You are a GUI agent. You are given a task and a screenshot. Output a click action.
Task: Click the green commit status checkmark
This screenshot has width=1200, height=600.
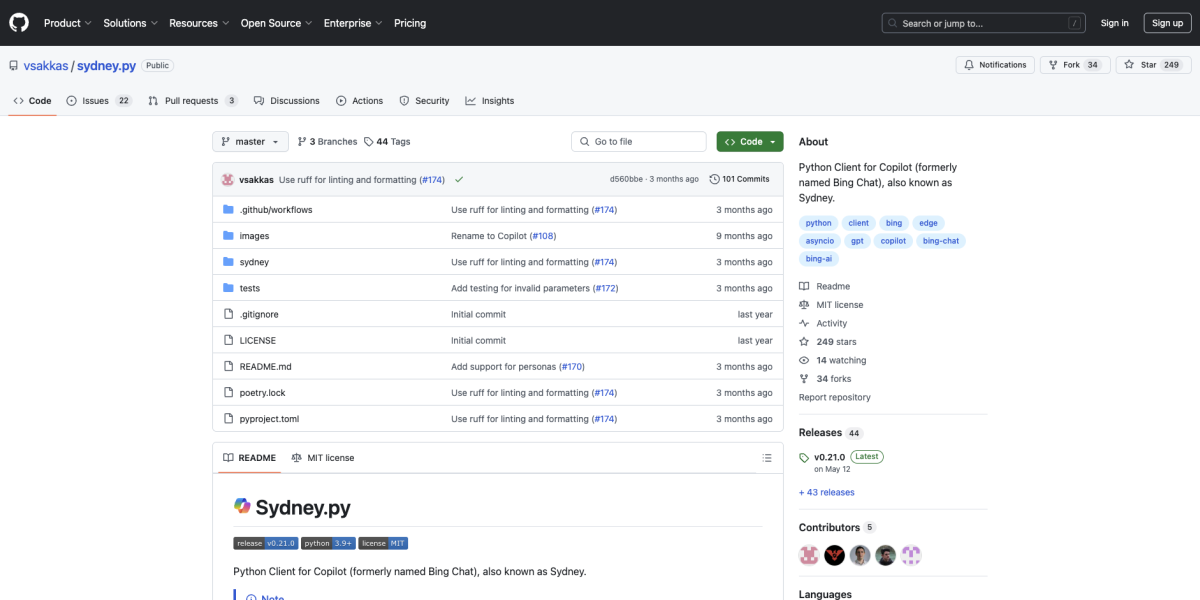(459, 179)
